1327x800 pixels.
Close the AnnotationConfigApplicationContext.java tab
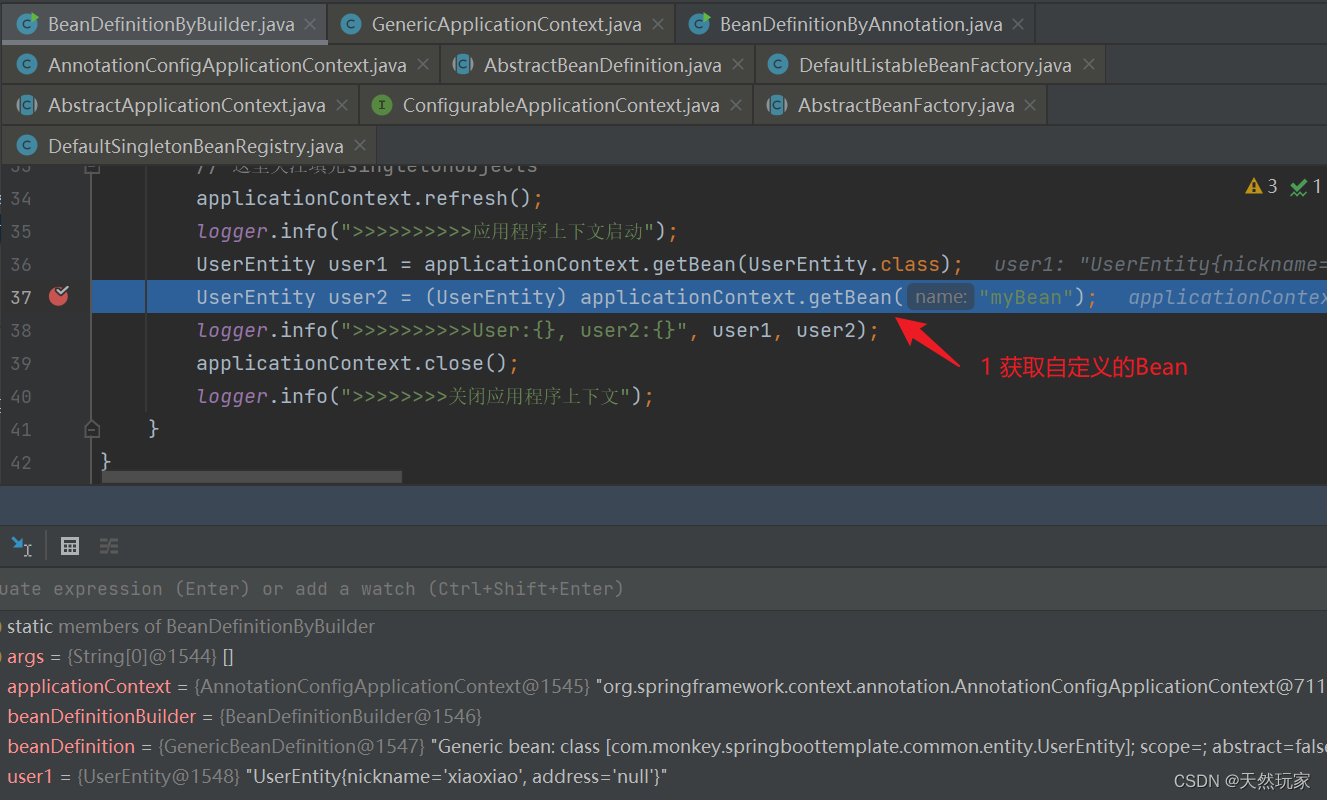click(x=423, y=65)
